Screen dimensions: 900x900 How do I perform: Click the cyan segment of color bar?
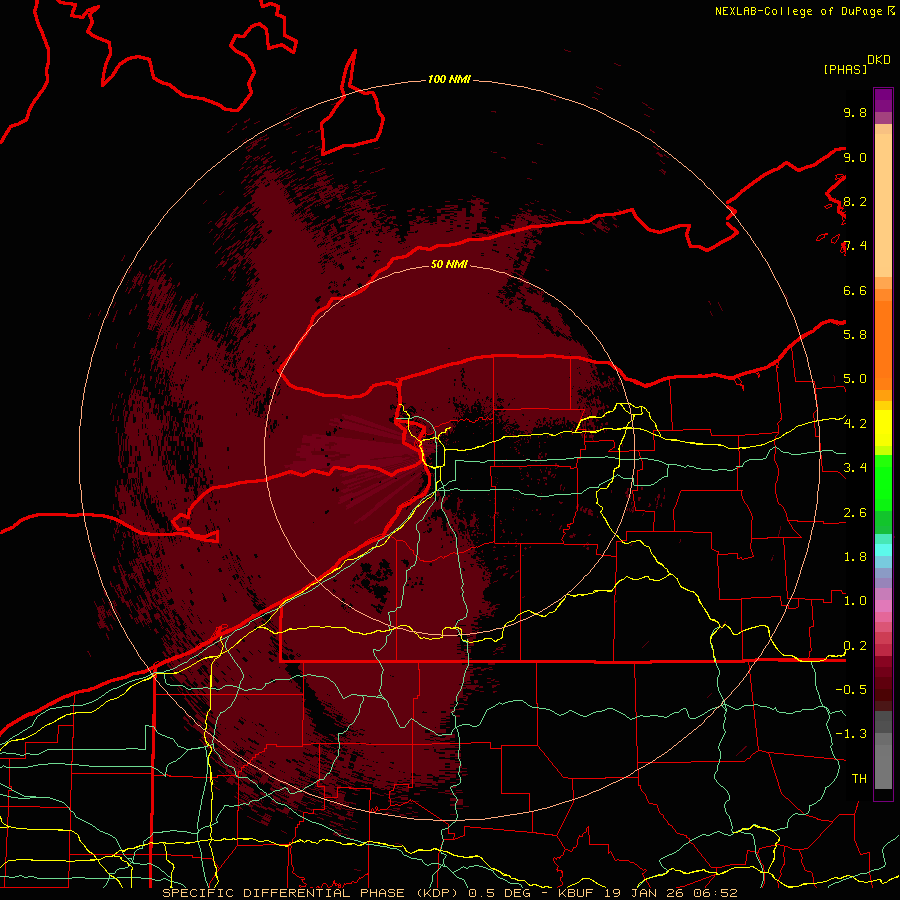883,550
